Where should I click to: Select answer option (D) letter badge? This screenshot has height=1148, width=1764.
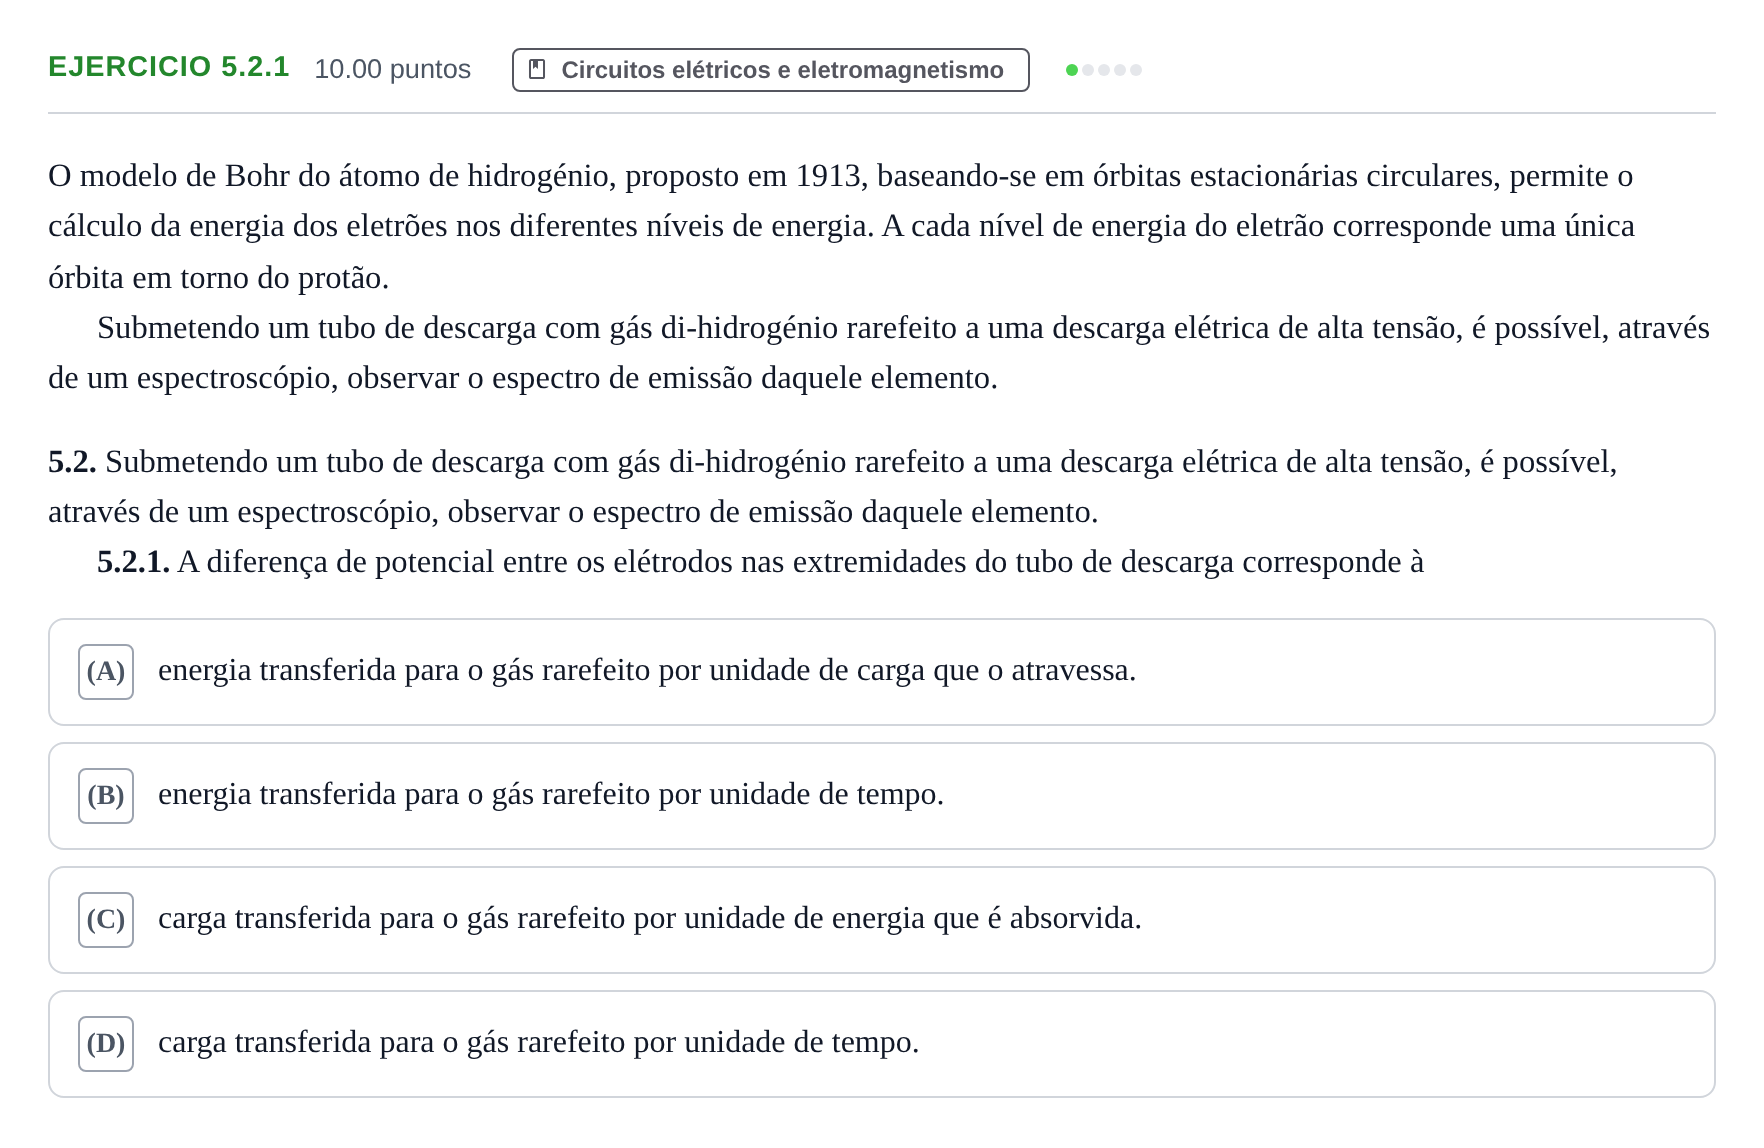[x=106, y=1044]
